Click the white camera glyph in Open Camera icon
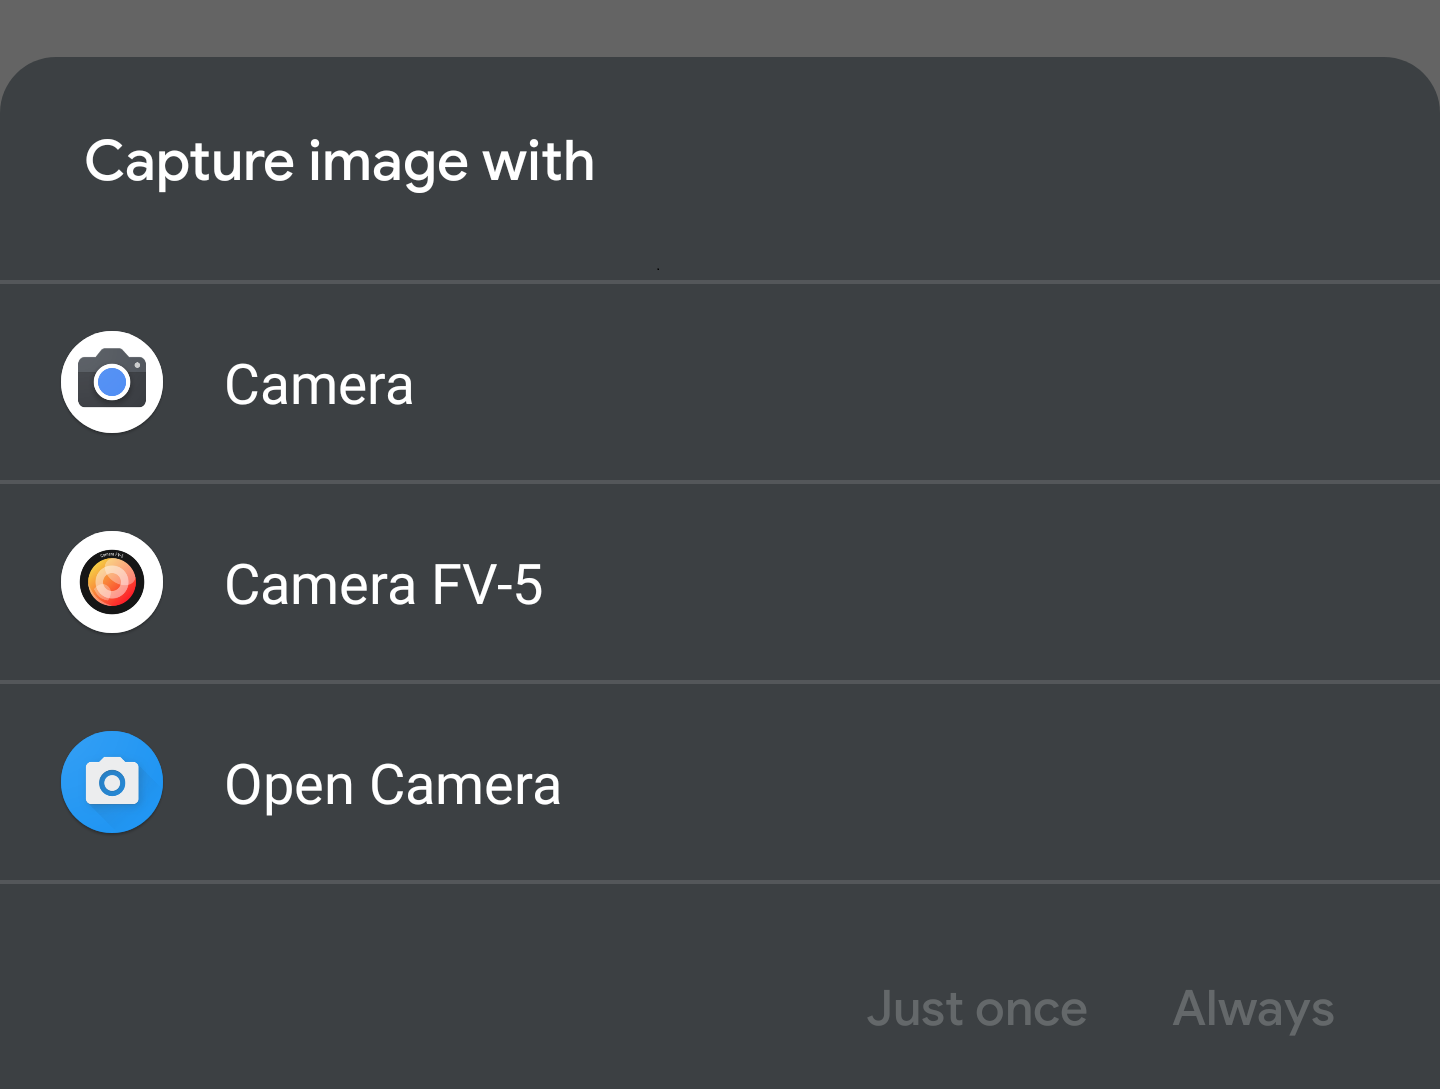 pyautogui.click(x=112, y=782)
